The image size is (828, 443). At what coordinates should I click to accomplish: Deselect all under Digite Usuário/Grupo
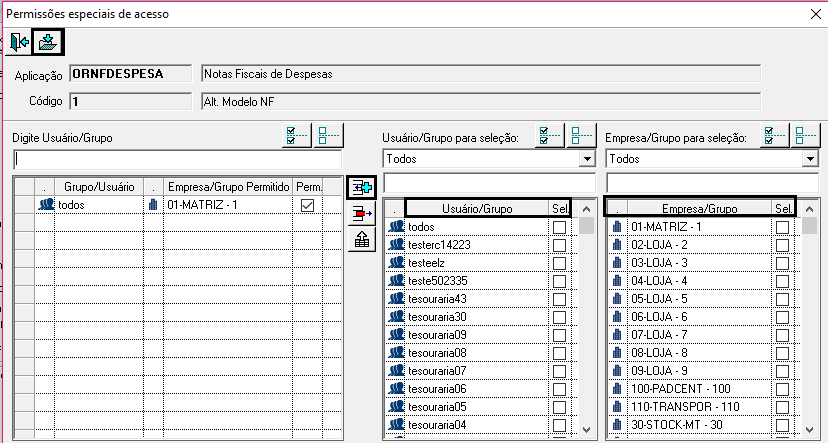(328, 136)
